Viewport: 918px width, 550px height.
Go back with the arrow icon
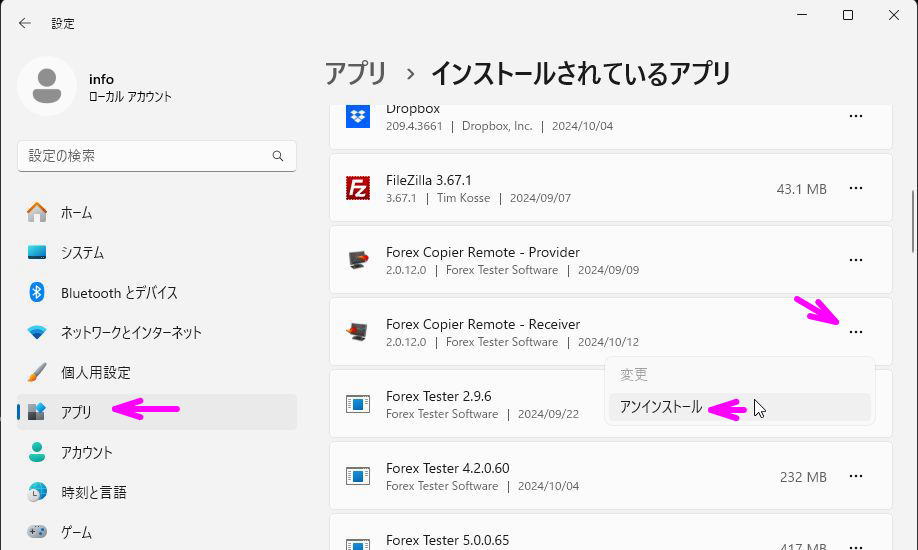25,23
